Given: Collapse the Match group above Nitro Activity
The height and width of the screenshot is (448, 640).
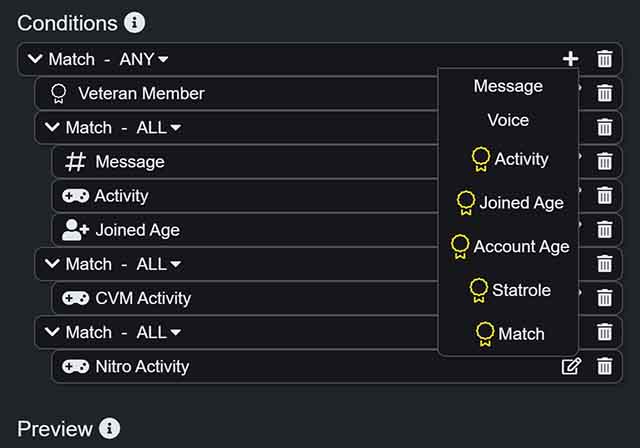Looking at the screenshot, I should pos(52,332).
